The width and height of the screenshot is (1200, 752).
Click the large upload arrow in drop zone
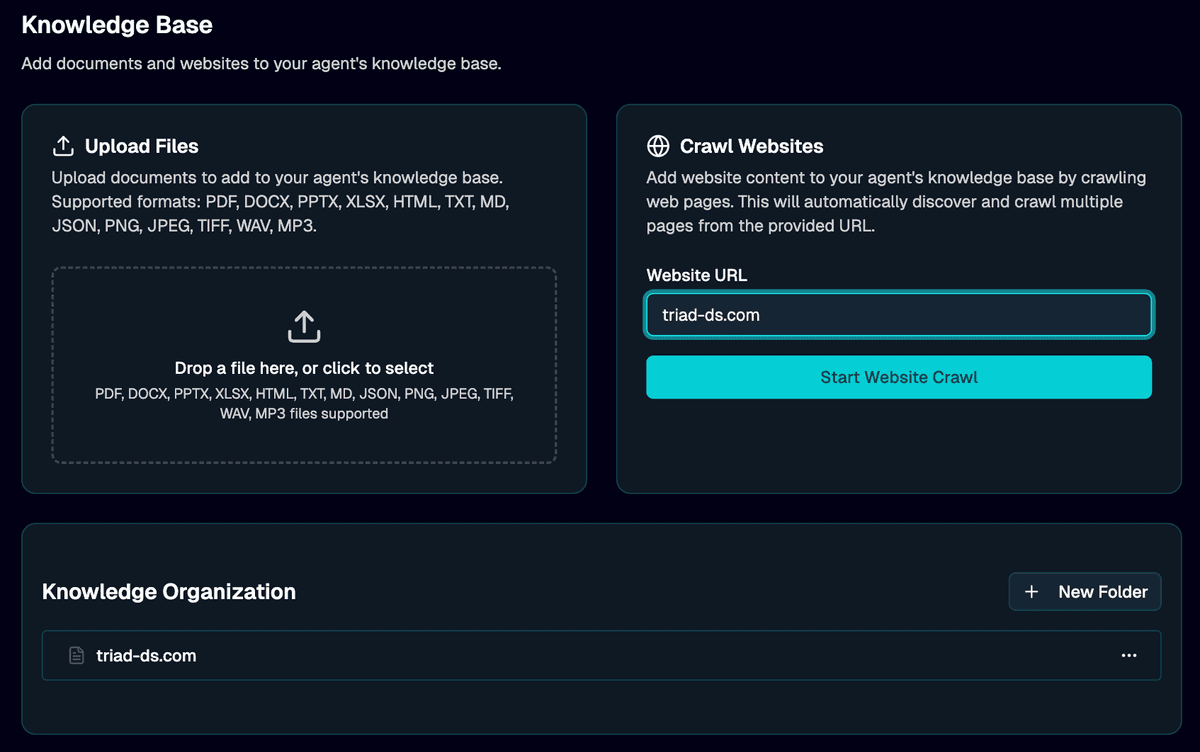click(304, 326)
